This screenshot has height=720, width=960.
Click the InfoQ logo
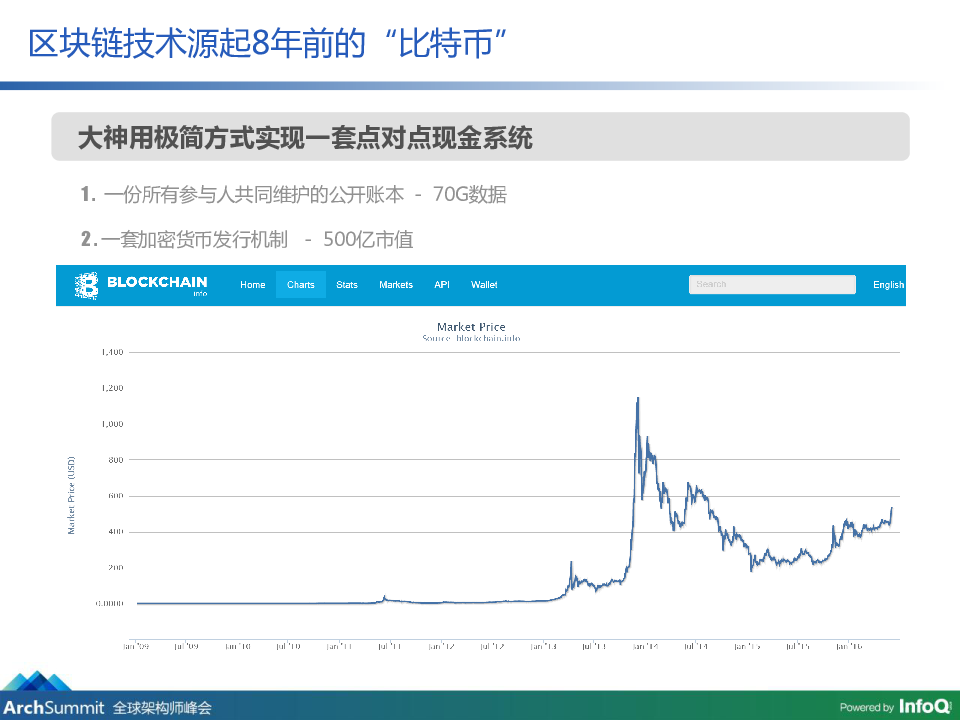point(924,706)
